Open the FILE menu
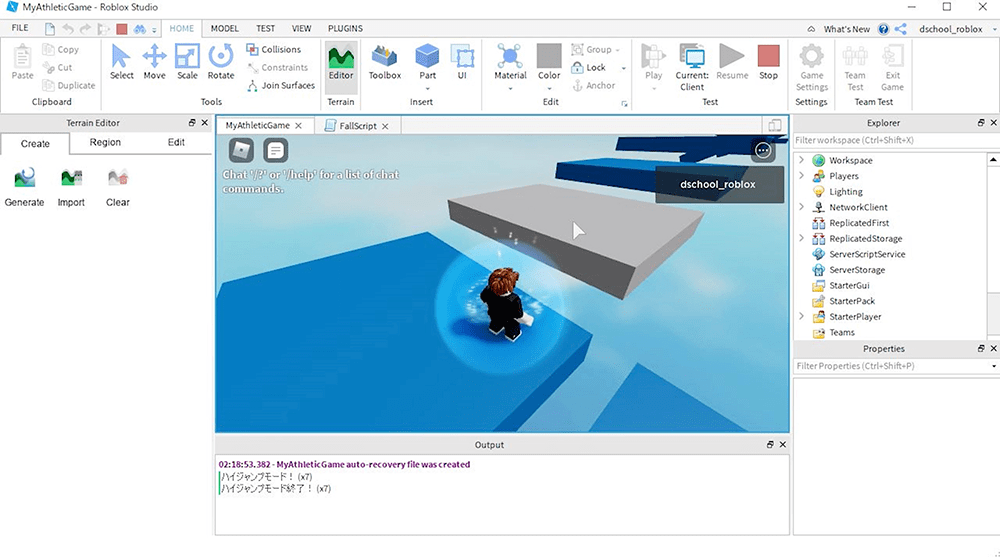This screenshot has height=557, width=1000. 20,28
